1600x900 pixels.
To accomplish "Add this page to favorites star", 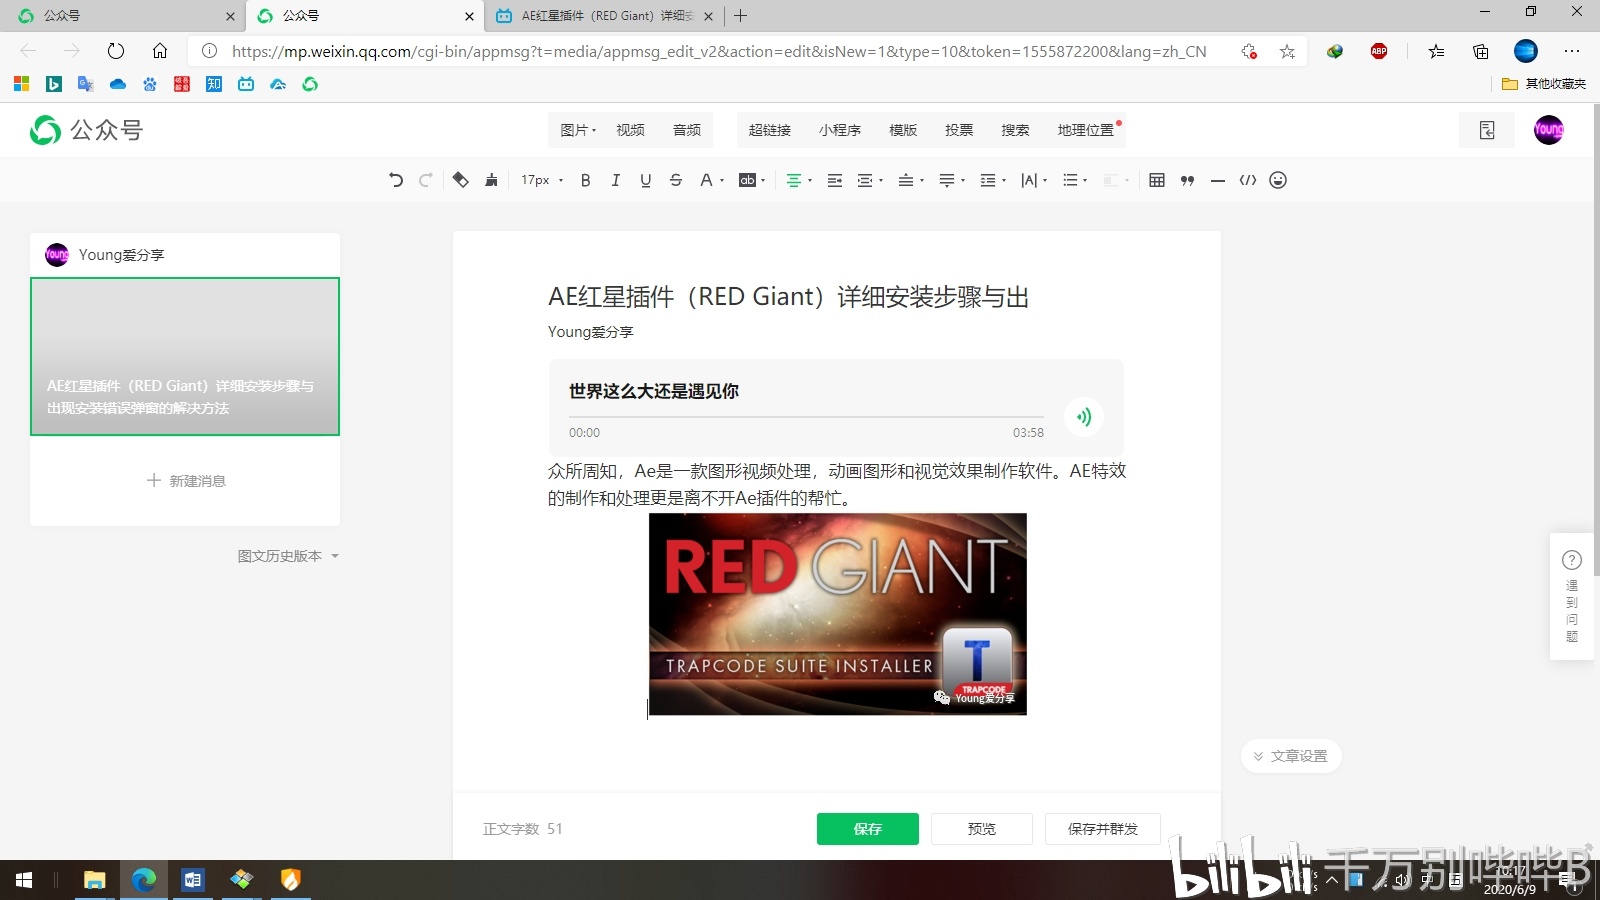I will click(x=1287, y=51).
